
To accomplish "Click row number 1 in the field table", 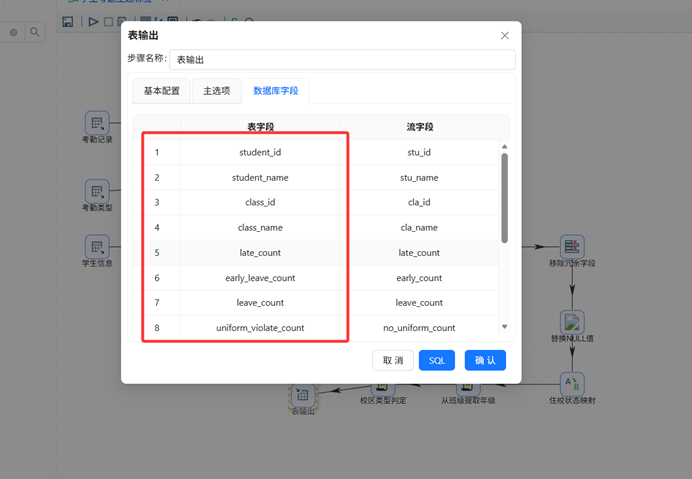I will click(x=157, y=152).
